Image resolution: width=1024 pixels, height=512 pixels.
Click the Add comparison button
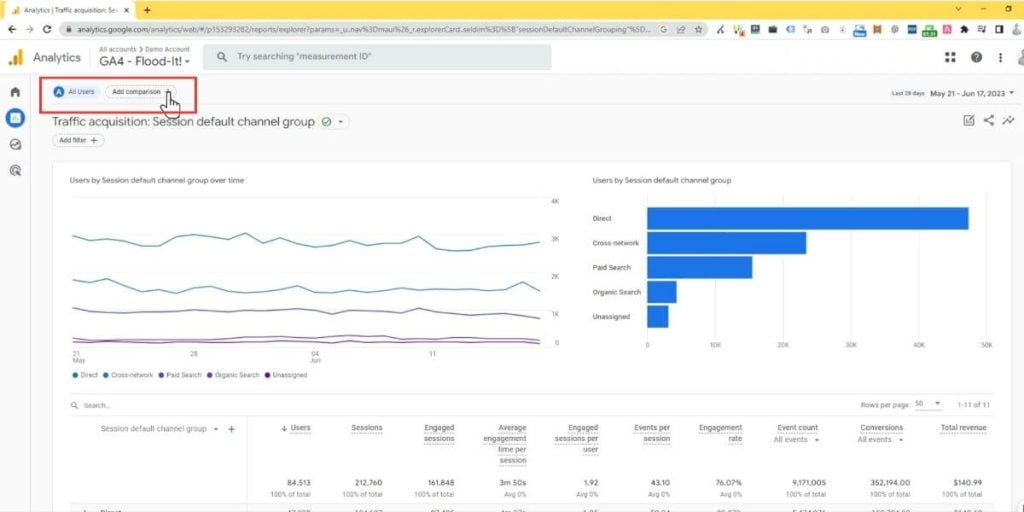coord(139,92)
